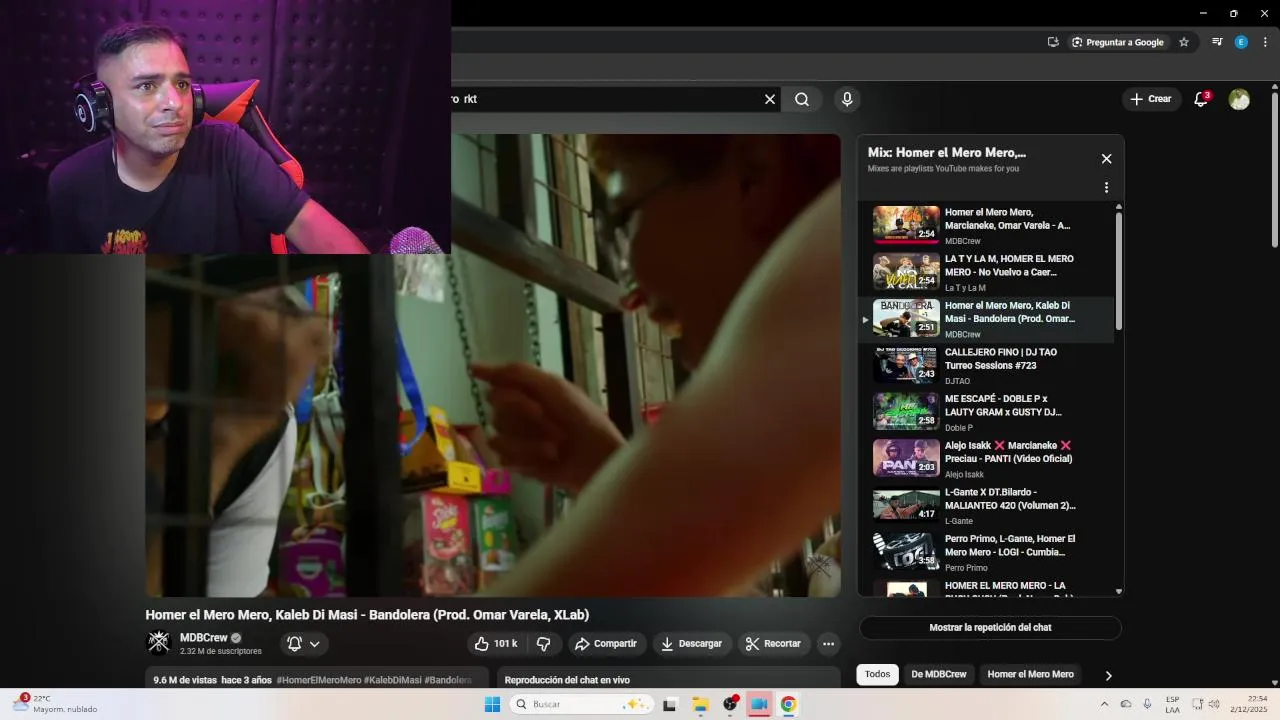The height and width of the screenshot is (720, 1280).
Task: Clear the YouTube search box with X
Action: 770,99
